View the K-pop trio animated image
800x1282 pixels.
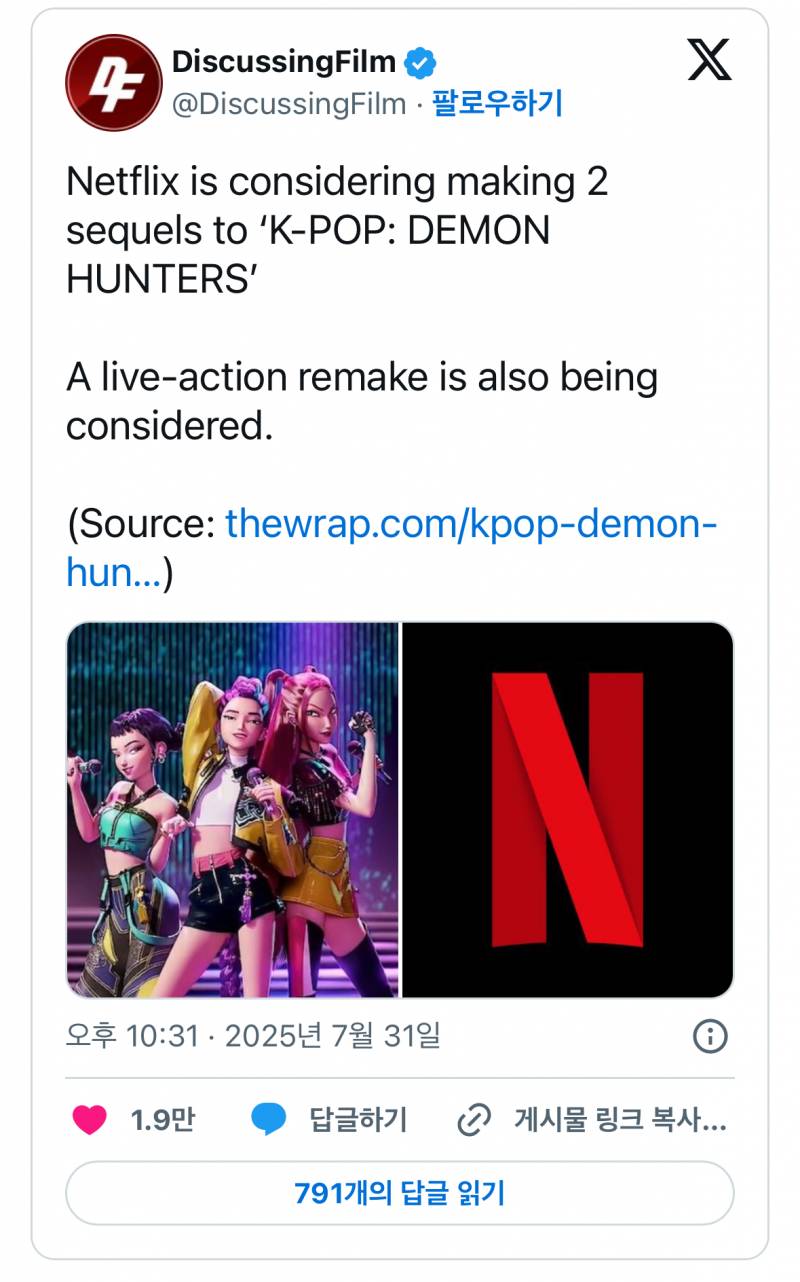click(x=233, y=810)
